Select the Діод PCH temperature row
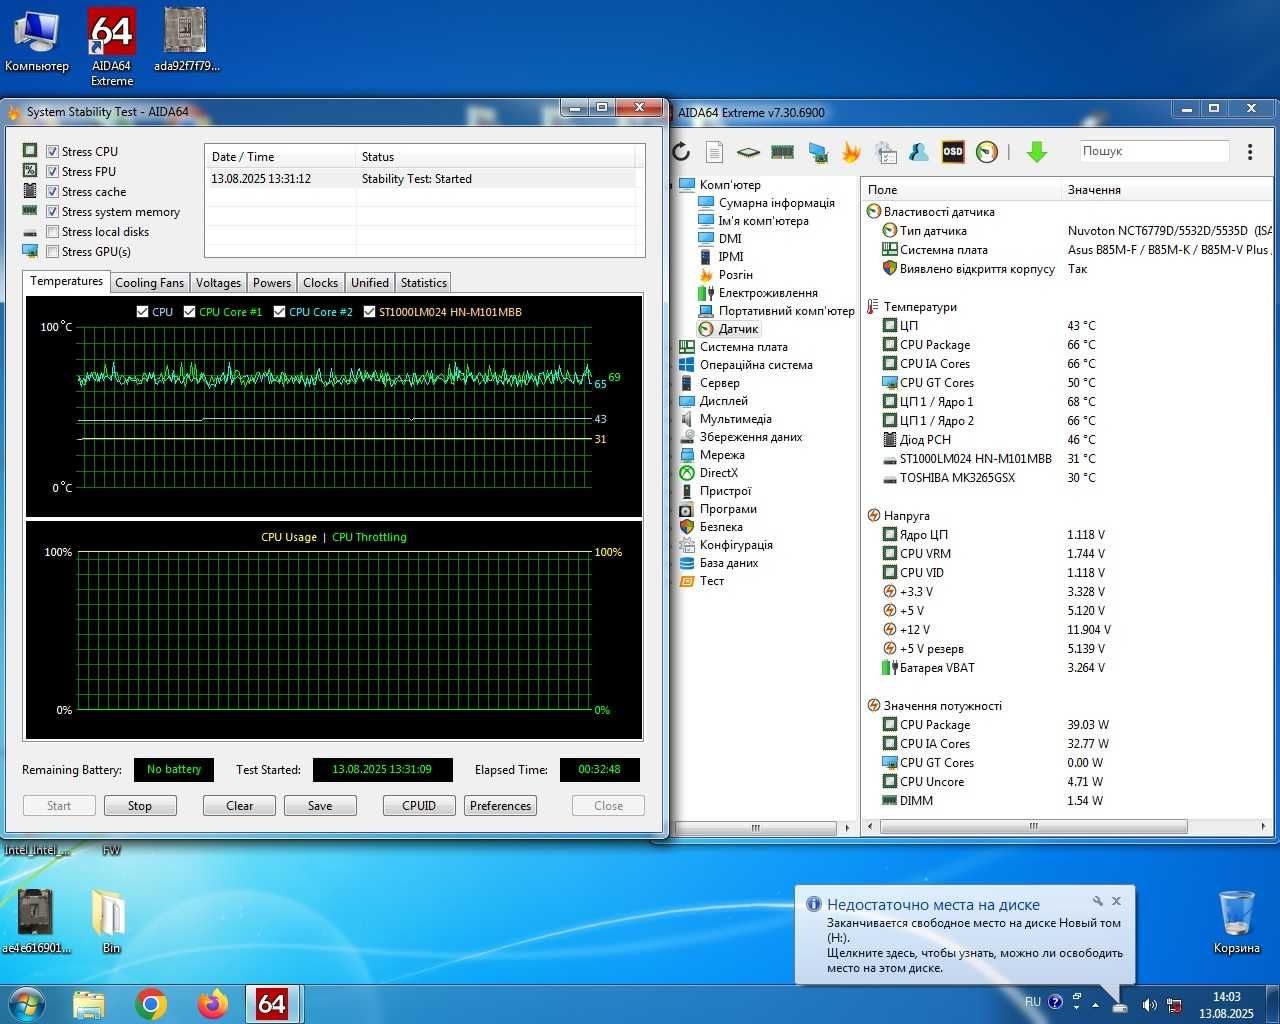This screenshot has width=1280, height=1024. point(1067,440)
